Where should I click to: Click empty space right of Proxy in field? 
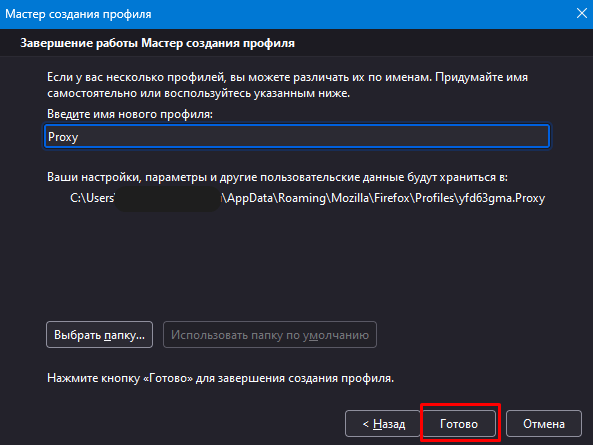pyautogui.click(x=314, y=136)
